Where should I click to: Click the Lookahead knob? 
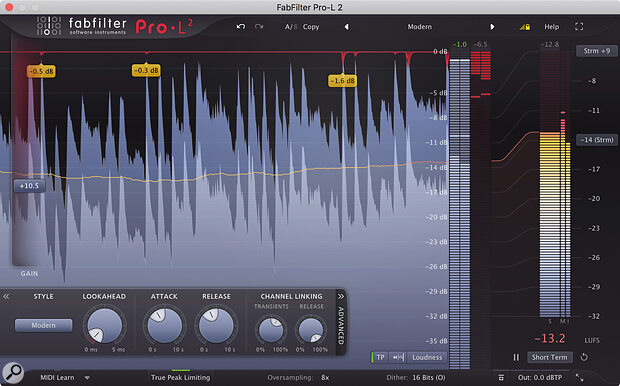tap(104, 326)
